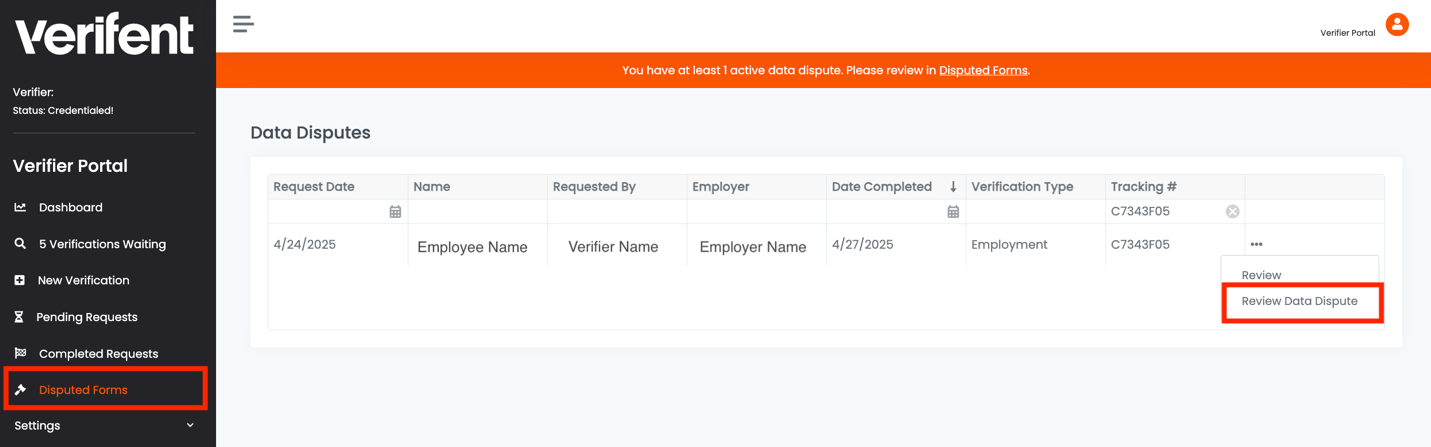Open the Date Completed calendar picker

(x=953, y=212)
